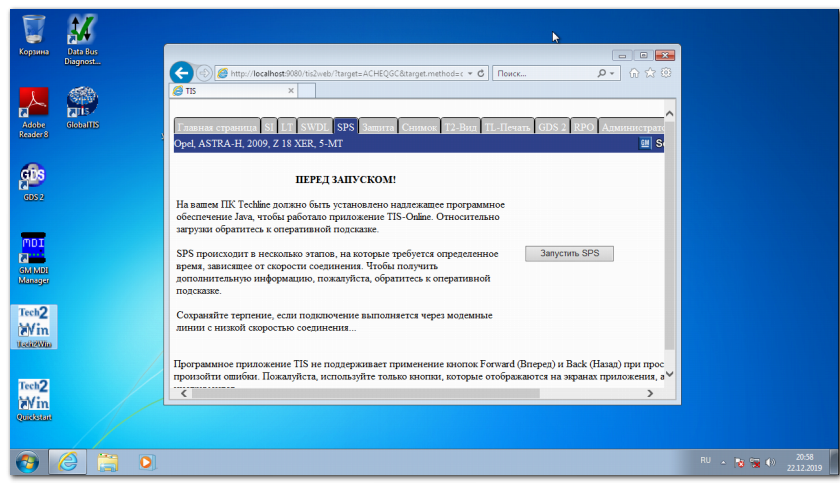840x487 pixels.
Task: Click the horizontal scrollbar left arrow
Action: coord(184,393)
